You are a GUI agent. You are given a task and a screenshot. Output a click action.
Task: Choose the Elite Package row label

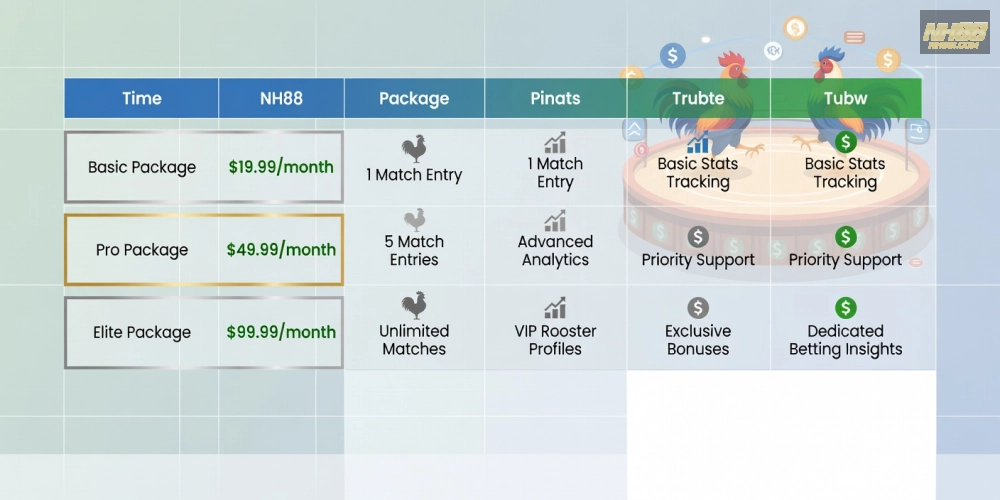(x=142, y=332)
